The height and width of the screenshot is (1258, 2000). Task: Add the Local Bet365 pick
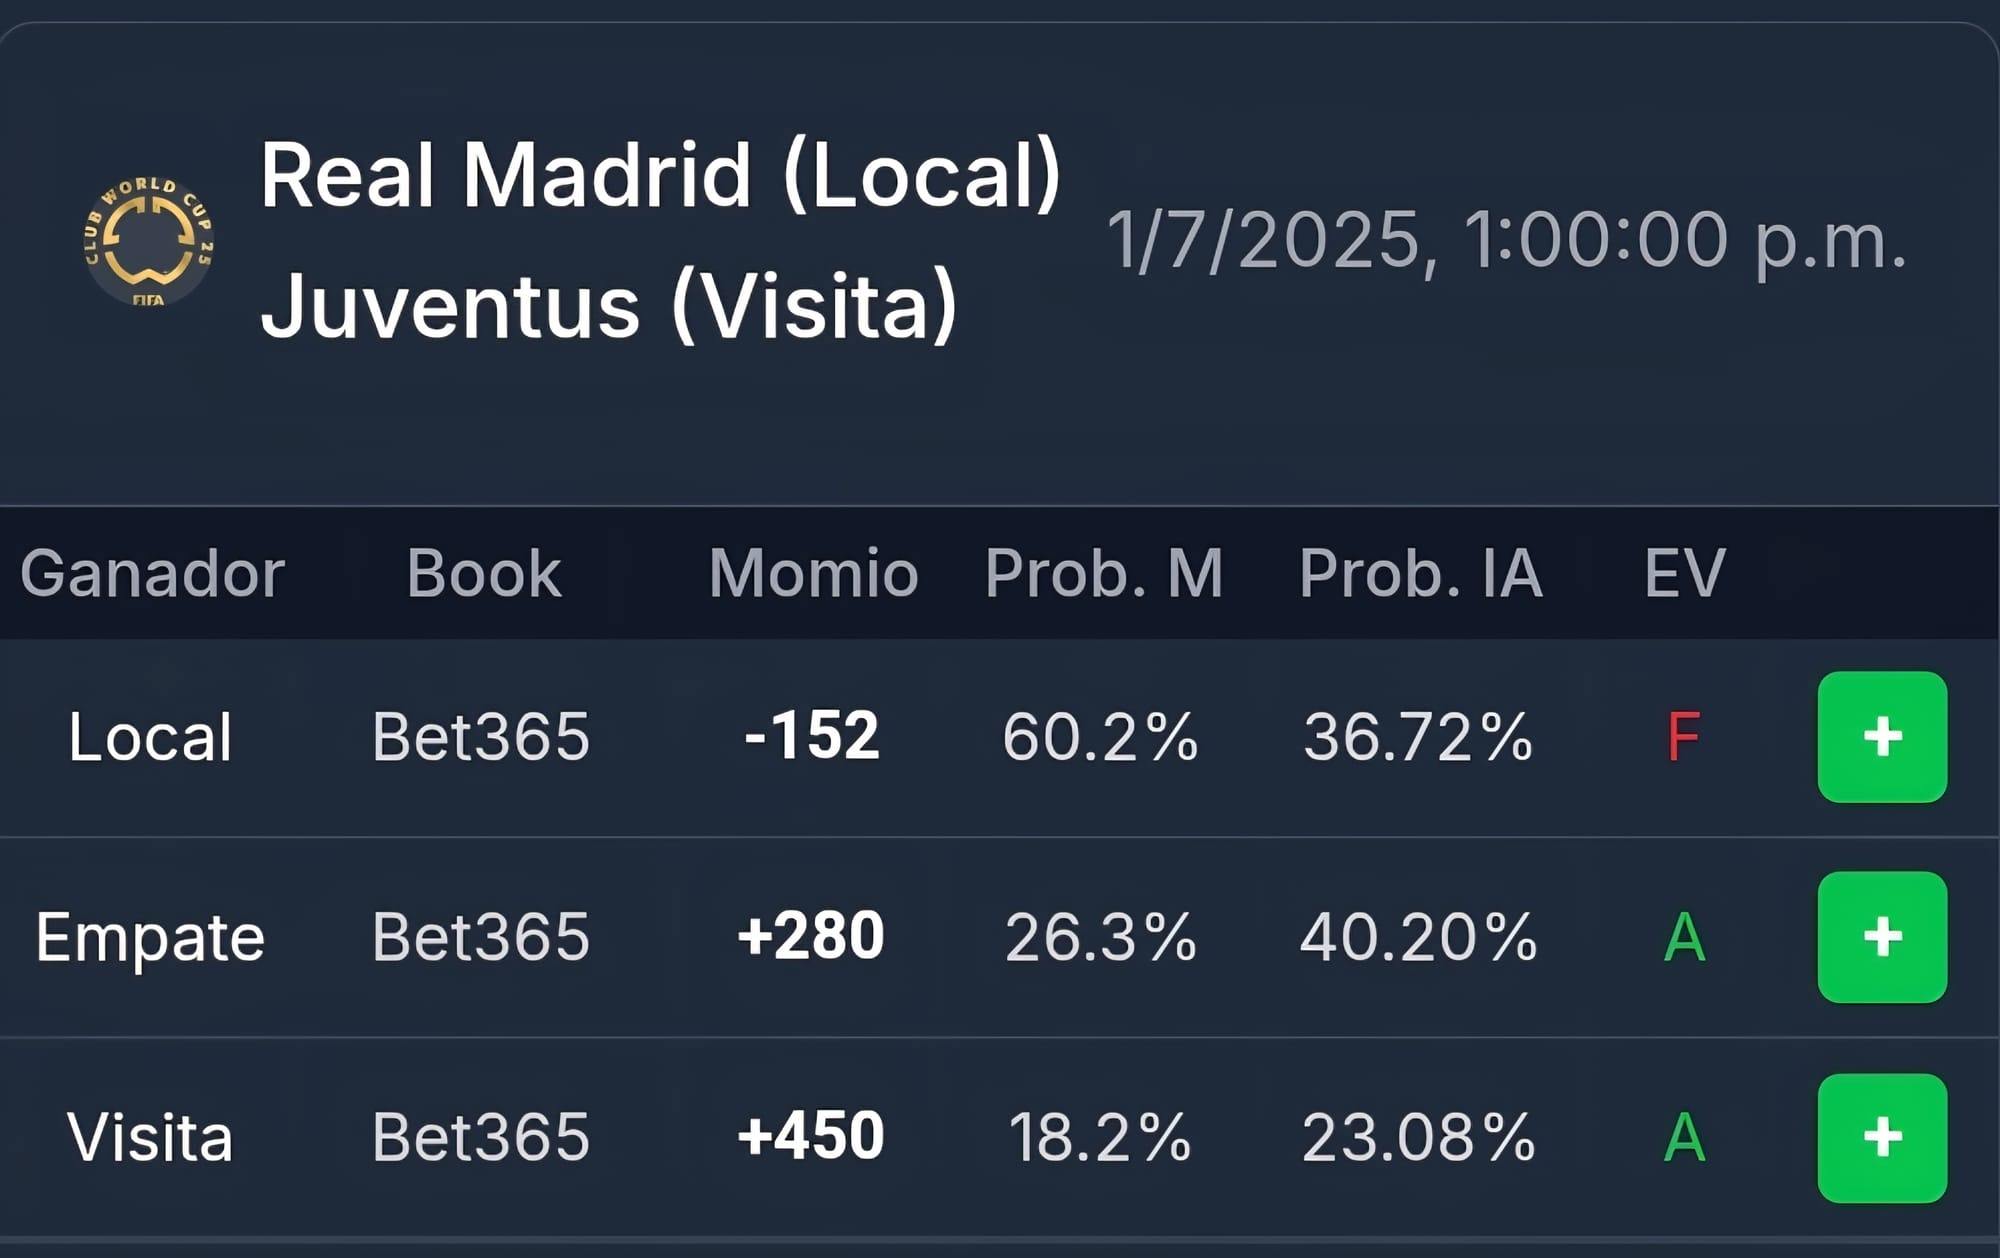1882,737
